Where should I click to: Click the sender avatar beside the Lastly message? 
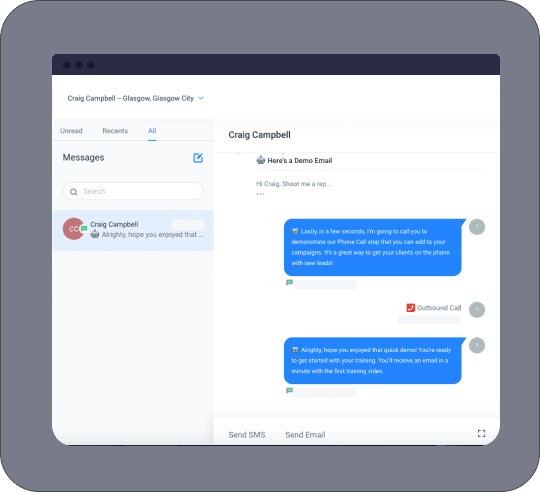point(477,227)
